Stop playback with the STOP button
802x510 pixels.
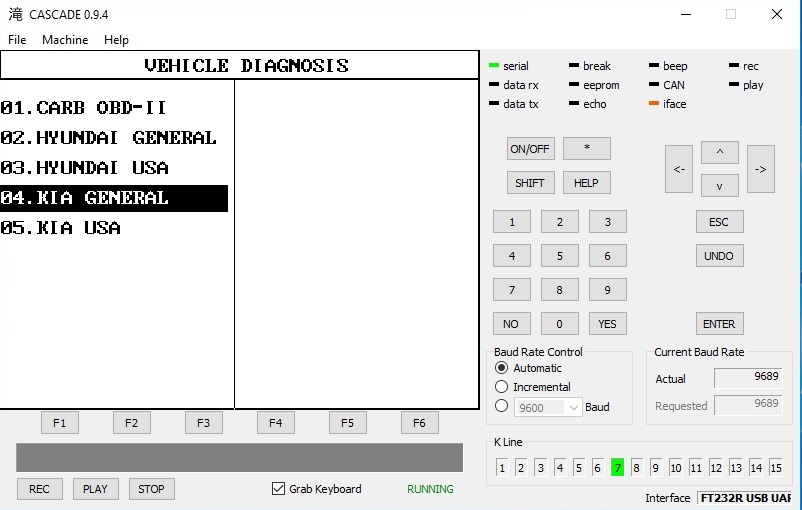pyautogui.click(x=151, y=489)
